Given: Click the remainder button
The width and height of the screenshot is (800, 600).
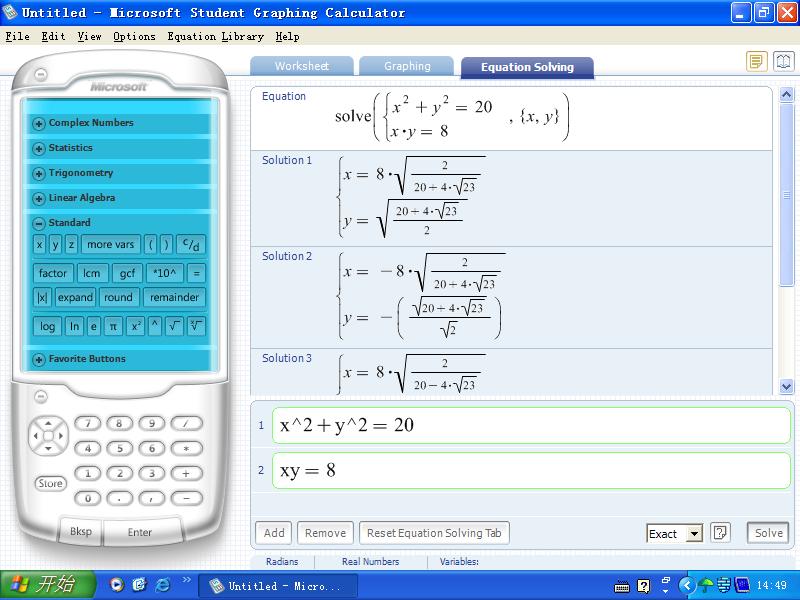Looking at the screenshot, I should [174, 297].
